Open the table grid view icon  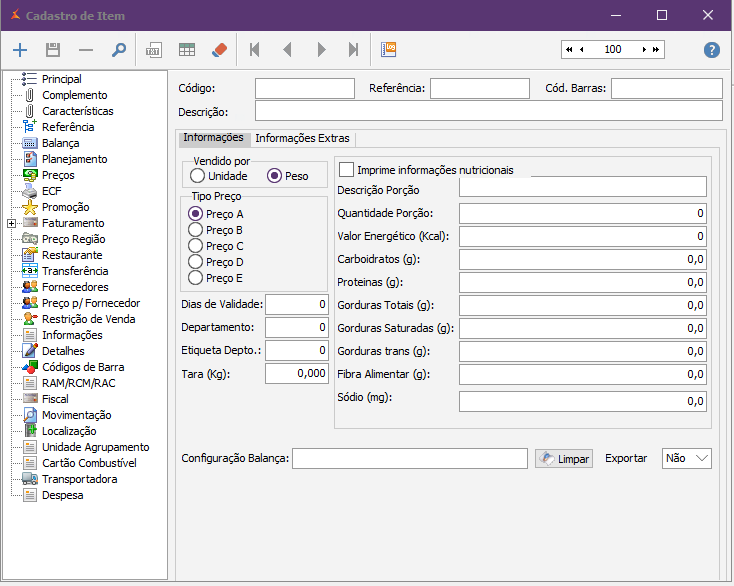pos(187,50)
